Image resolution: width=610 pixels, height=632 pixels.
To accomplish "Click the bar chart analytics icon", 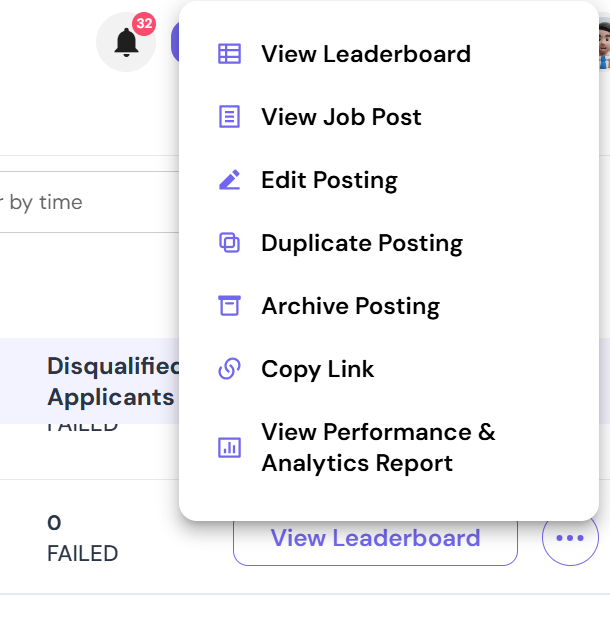I will tap(229, 447).
